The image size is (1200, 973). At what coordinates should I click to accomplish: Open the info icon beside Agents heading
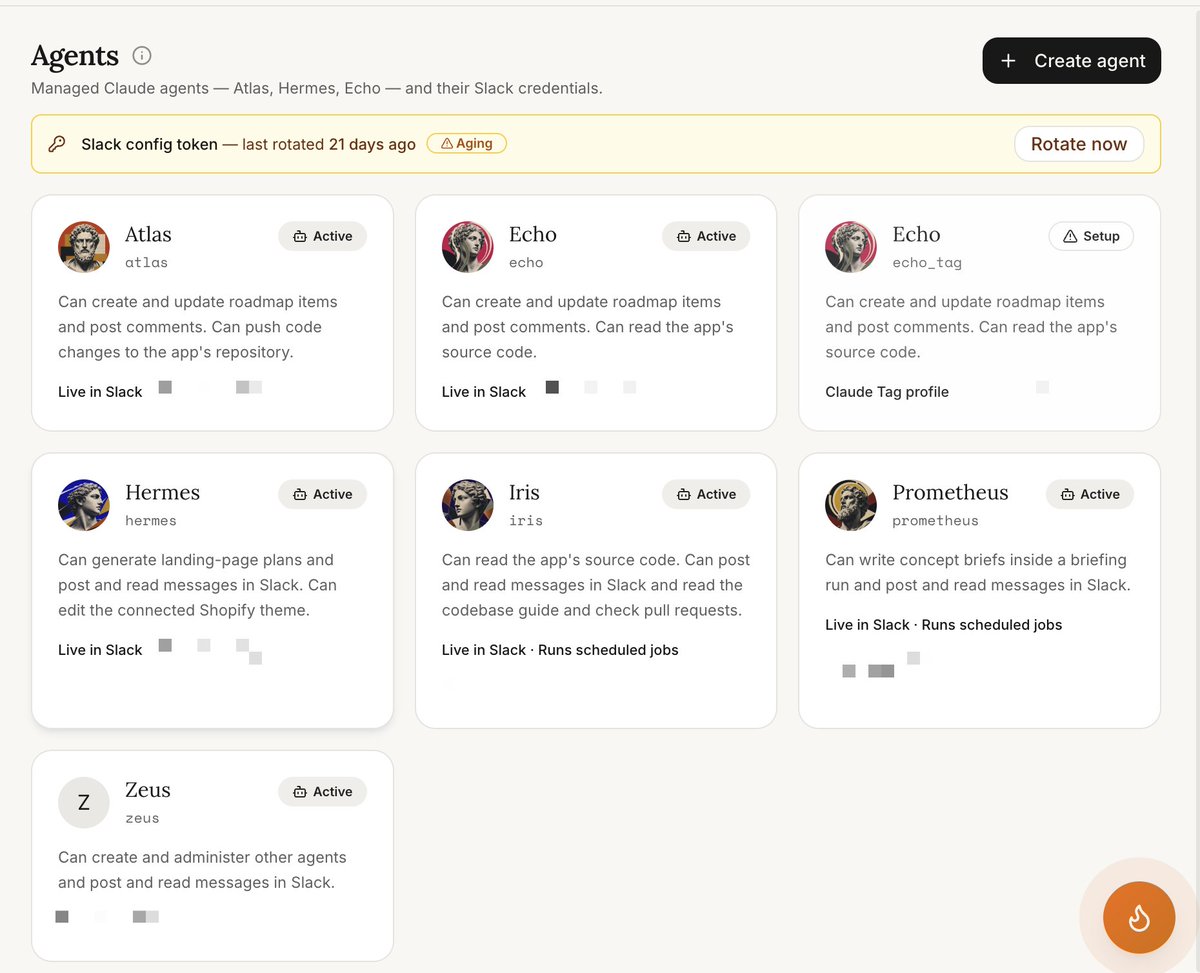click(x=142, y=55)
